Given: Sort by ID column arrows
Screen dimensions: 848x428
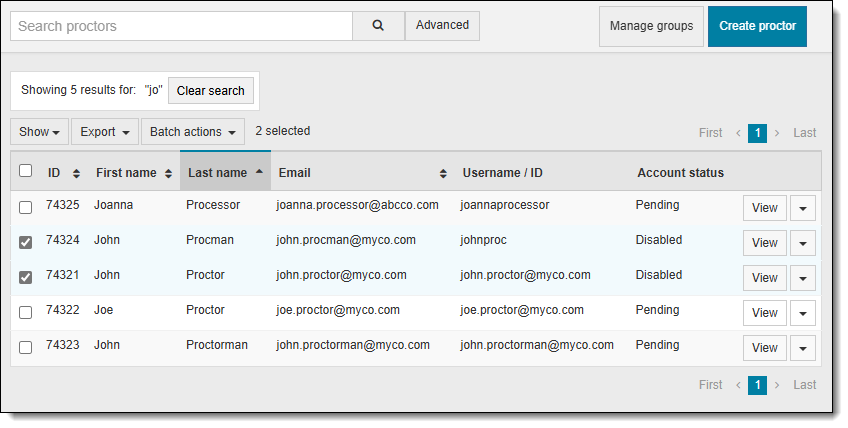Looking at the screenshot, I should coord(76,174).
